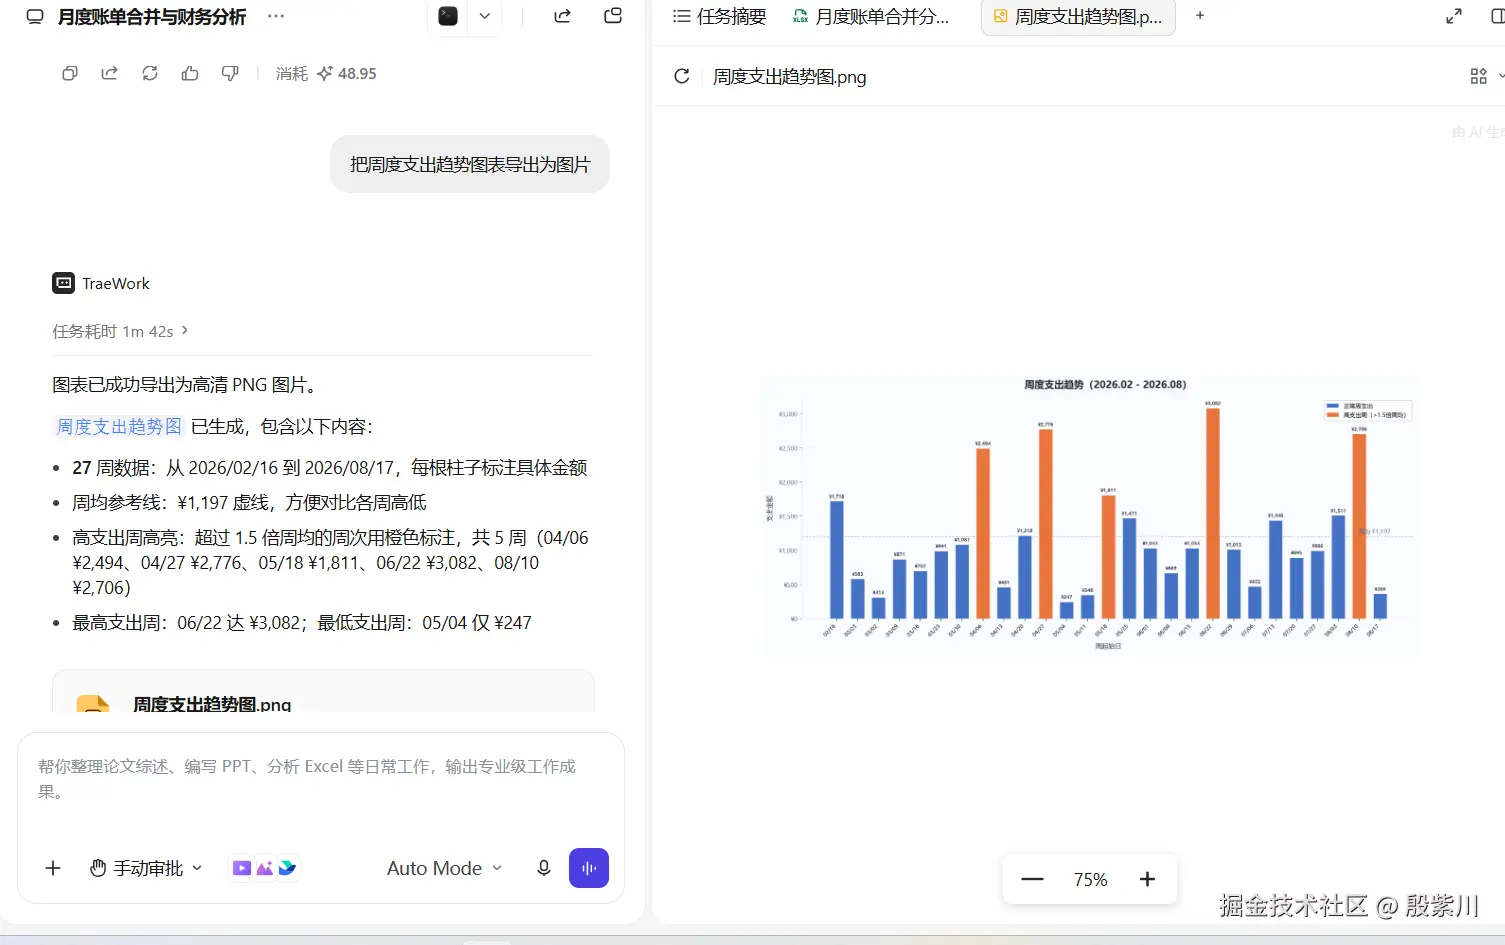Click the line 图表已成功导出为高清 PNG 图片。
1505x945 pixels.
tap(185, 385)
